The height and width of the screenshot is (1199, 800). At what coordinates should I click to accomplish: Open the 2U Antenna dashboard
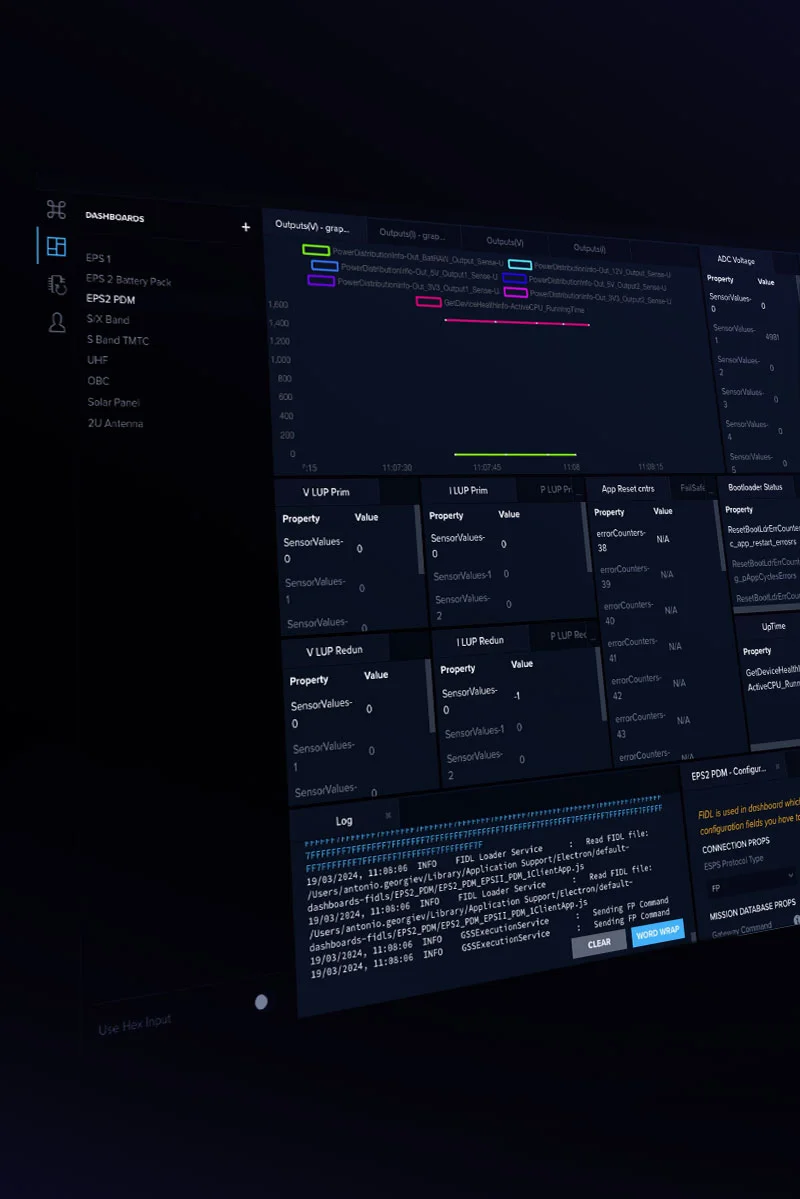tap(115, 424)
